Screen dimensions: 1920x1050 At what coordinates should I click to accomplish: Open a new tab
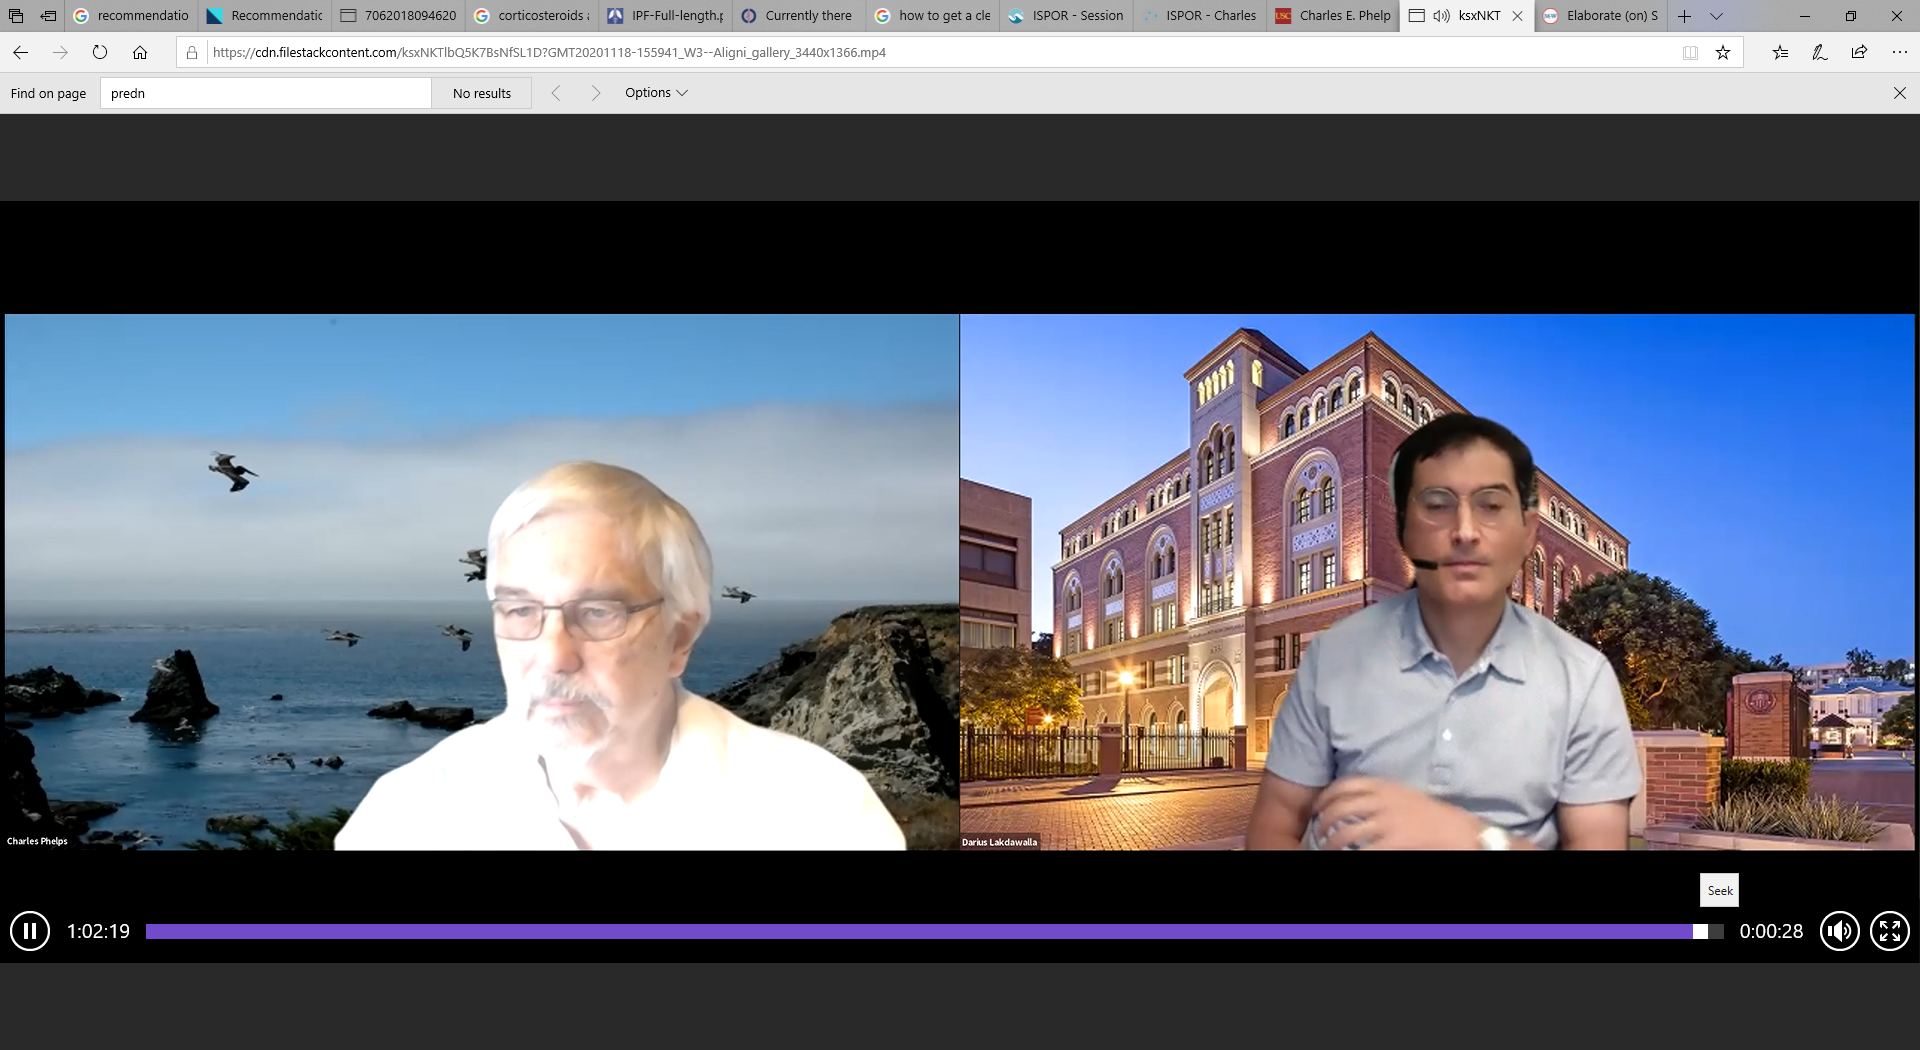(1684, 16)
